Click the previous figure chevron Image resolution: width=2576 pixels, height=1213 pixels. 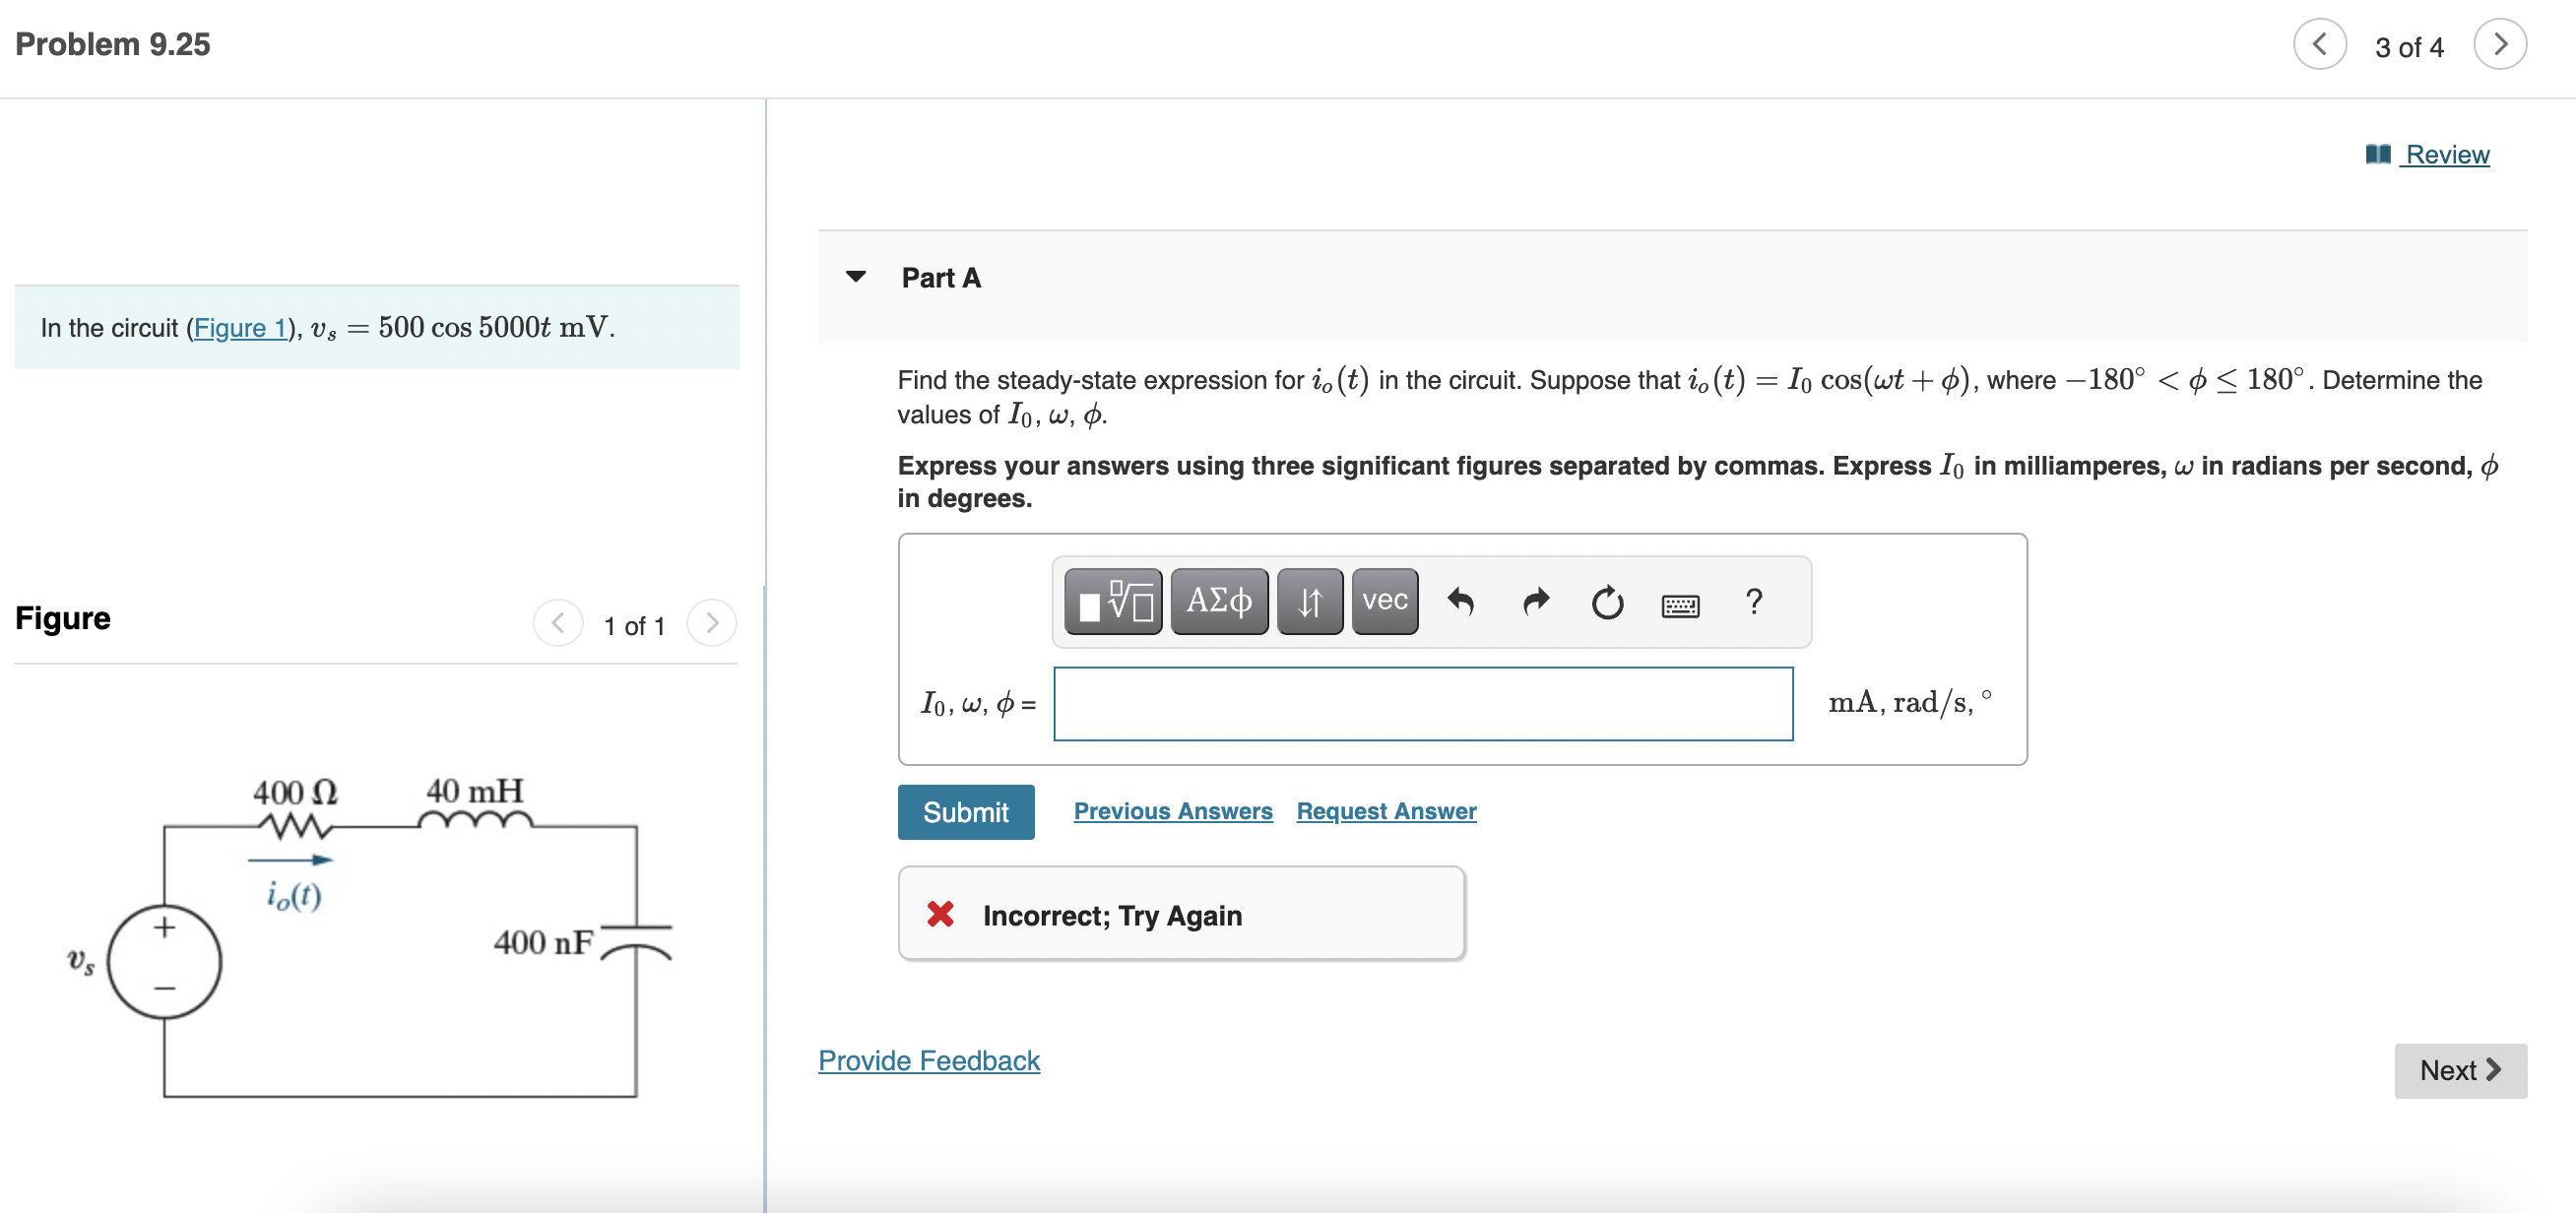tap(557, 624)
